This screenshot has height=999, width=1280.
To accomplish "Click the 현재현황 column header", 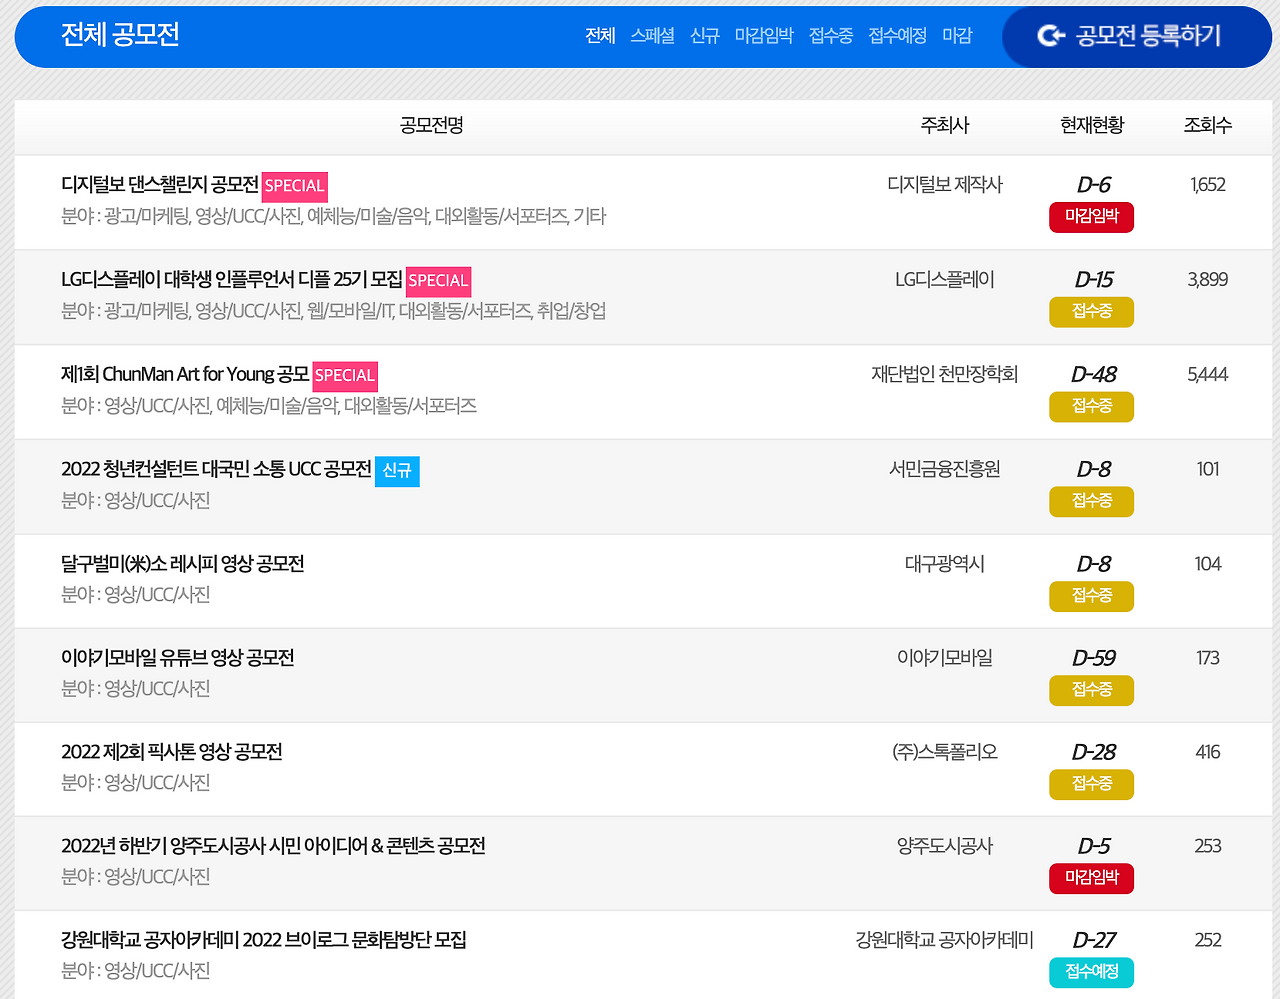I will [x=1091, y=127].
